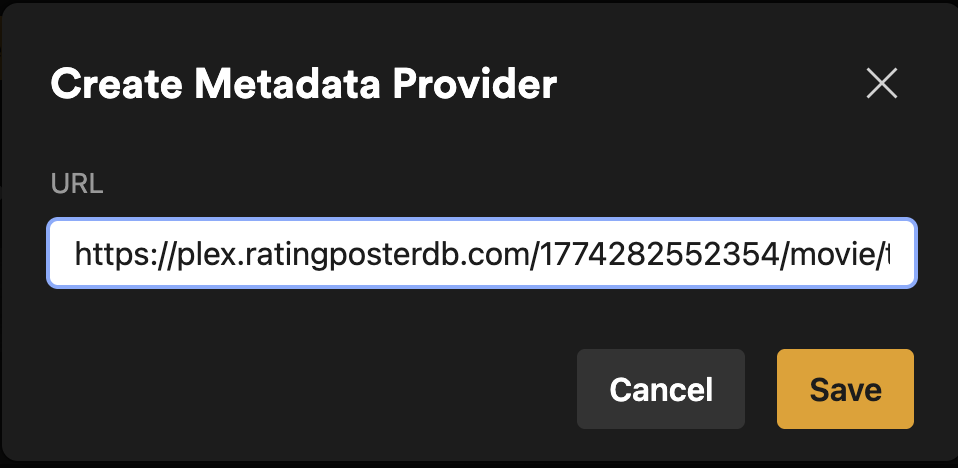Screen dimensions: 958x468
Task: Close the Create Metadata Provider dialog
Action: [x=882, y=83]
